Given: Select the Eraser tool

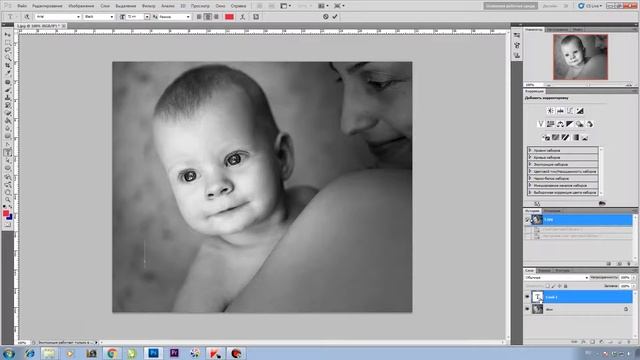Looking at the screenshot, I should coord(8,113).
